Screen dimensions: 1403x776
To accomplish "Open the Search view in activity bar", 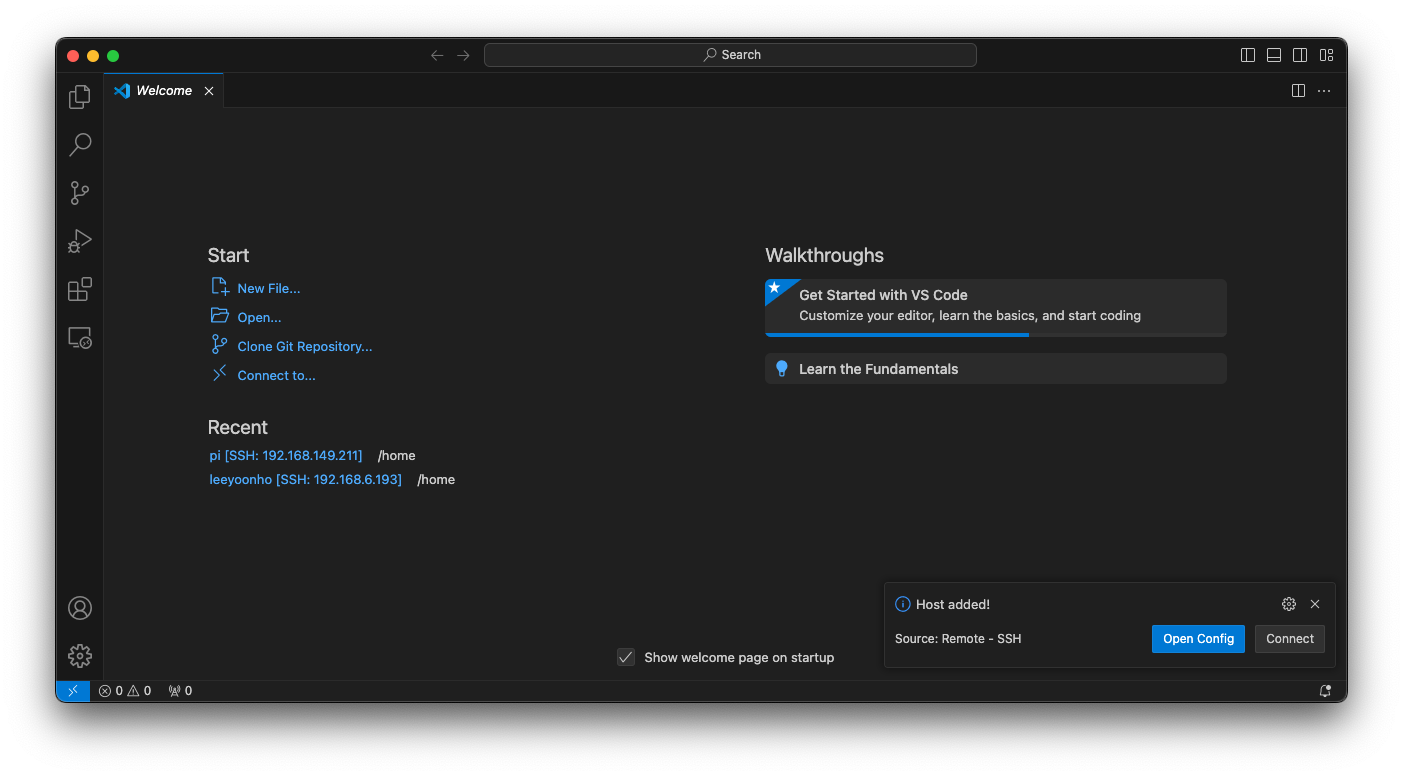I will [80, 145].
